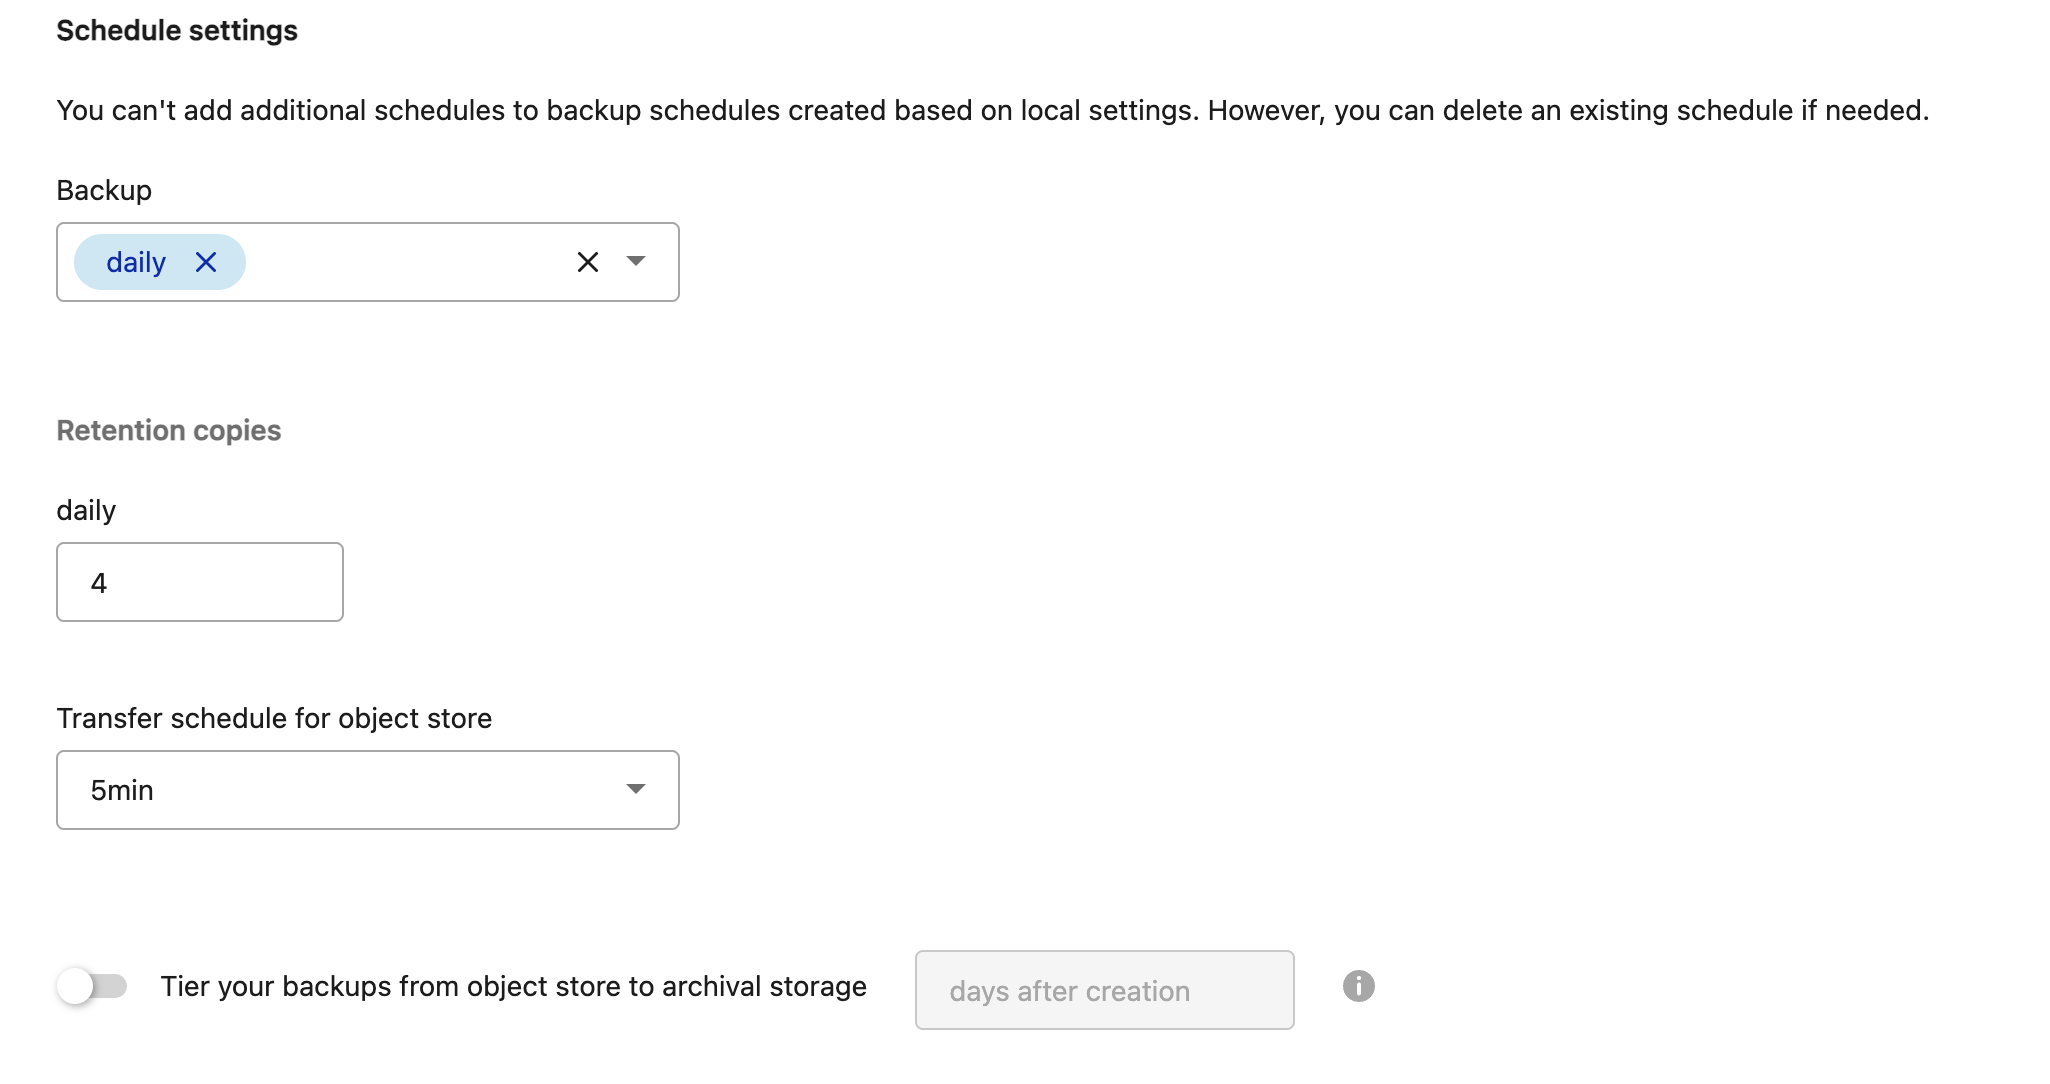
Task: Click the daily chip label in Backup
Action: pyautogui.click(x=136, y=262)
